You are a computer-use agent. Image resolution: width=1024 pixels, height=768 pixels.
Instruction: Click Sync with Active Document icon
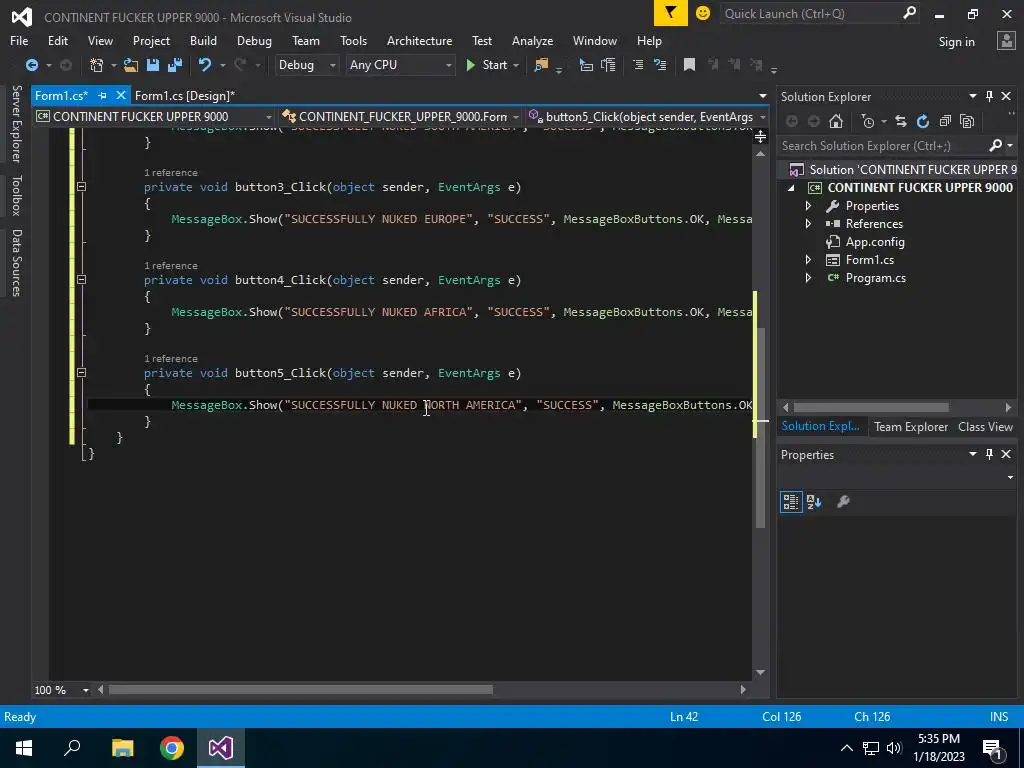[901, 121]
